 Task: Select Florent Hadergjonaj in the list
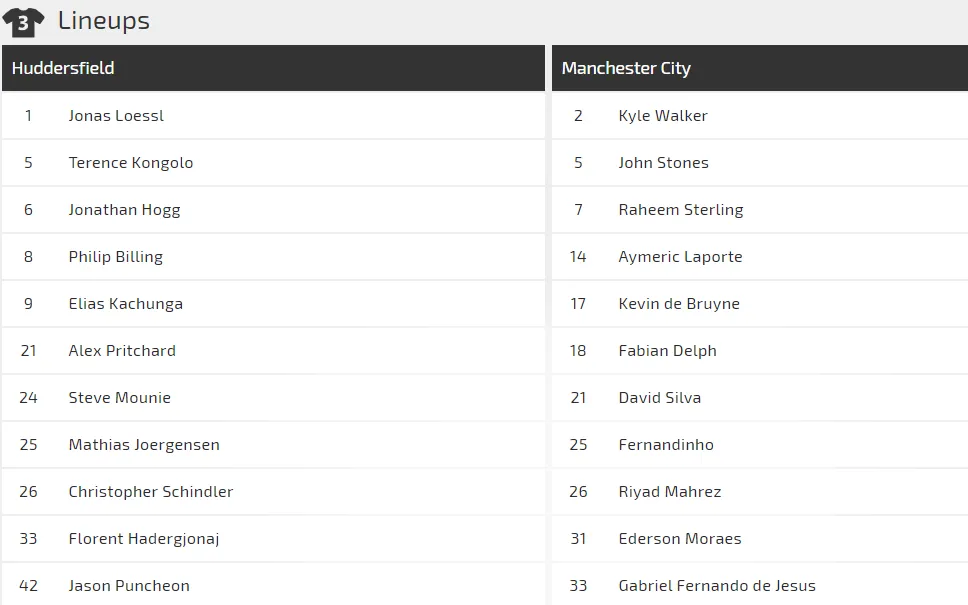(144, 539)
